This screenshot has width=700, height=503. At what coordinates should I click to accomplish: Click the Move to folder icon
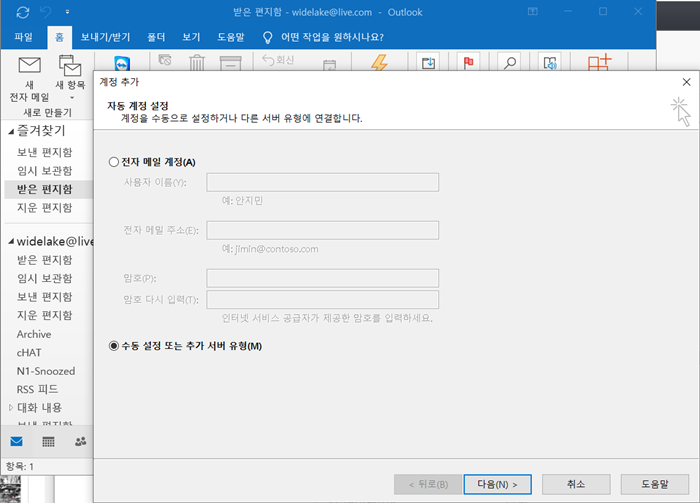[429, 63]
